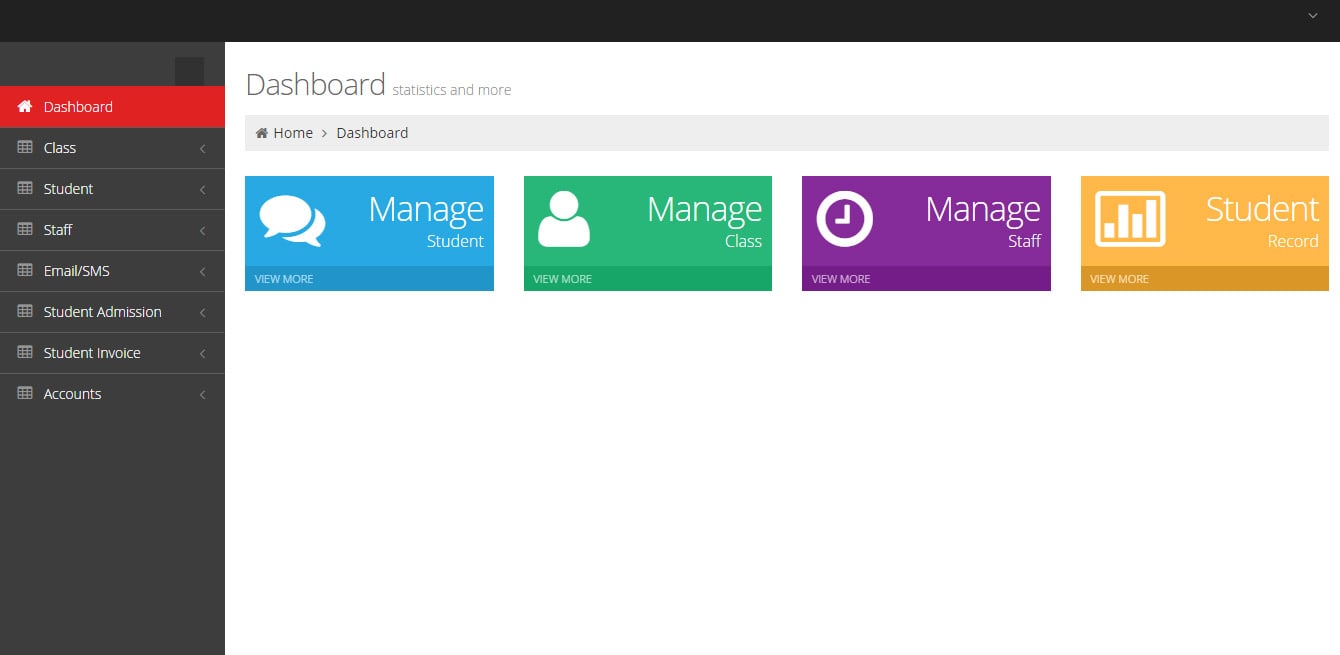
Task: Open the Student sidebar menu item
Action: 68,189
